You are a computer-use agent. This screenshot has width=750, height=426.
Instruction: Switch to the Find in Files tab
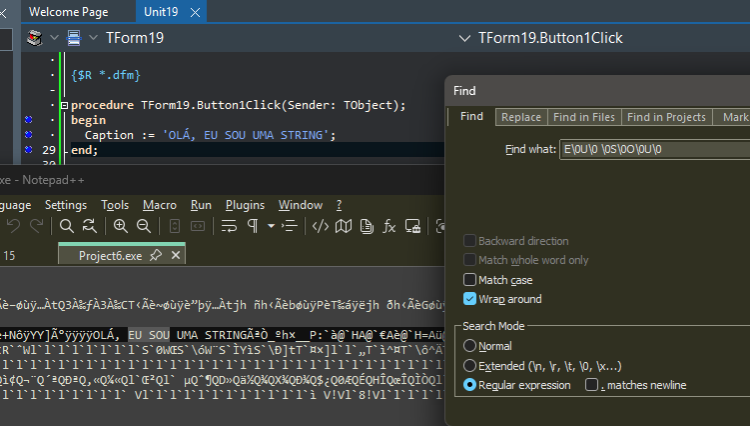coord(584,117)
